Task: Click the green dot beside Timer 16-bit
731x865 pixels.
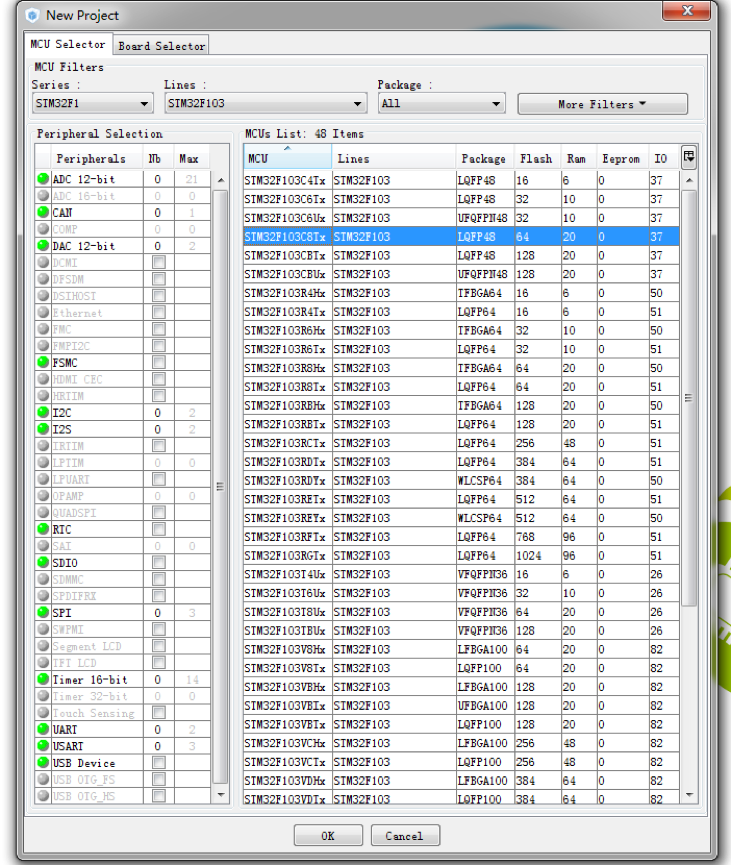Action: [x=42, y=679]
